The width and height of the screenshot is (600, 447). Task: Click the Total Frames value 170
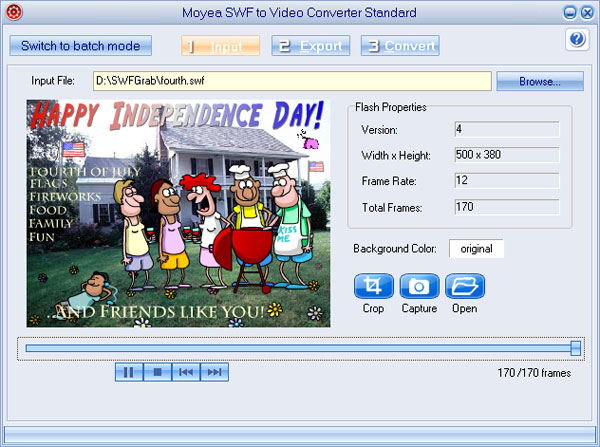[x=507, y=207]
